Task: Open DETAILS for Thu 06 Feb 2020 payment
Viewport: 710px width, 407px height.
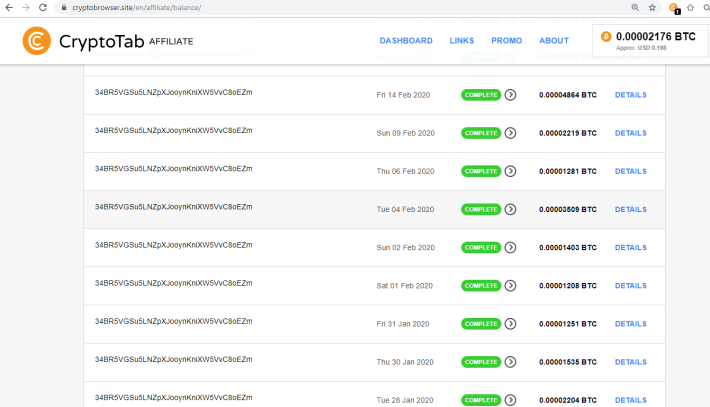Action: click(630, 171)
